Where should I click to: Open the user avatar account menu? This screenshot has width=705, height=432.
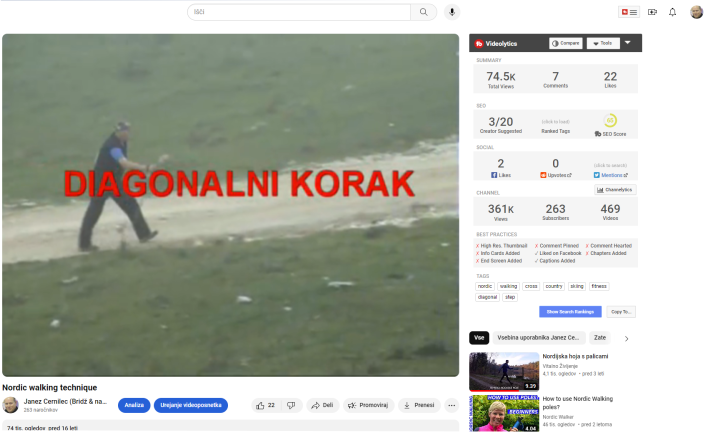click(x=696, y=12)
